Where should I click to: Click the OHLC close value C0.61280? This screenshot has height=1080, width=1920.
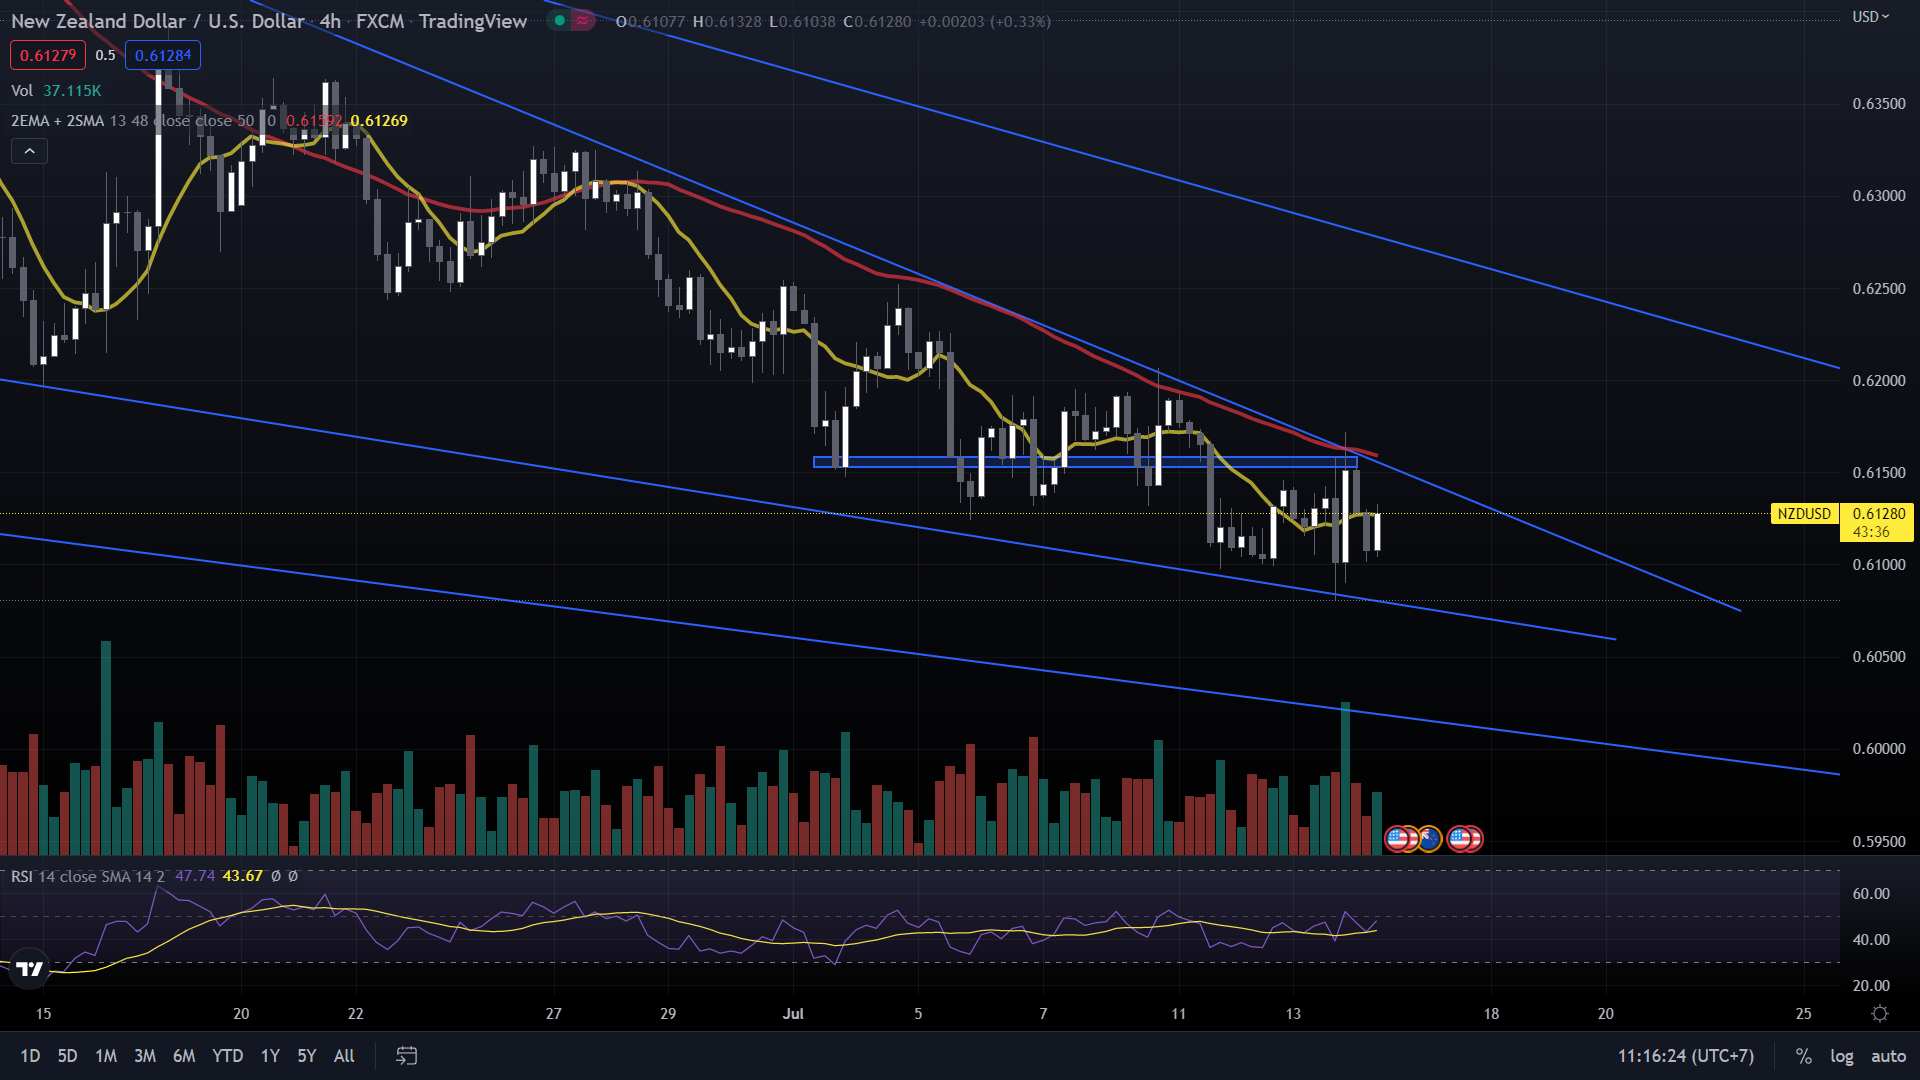tap(877, 22)
